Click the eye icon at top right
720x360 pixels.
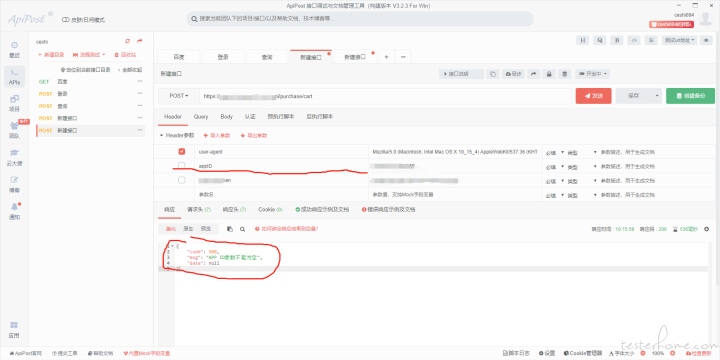tap(706, 40)
